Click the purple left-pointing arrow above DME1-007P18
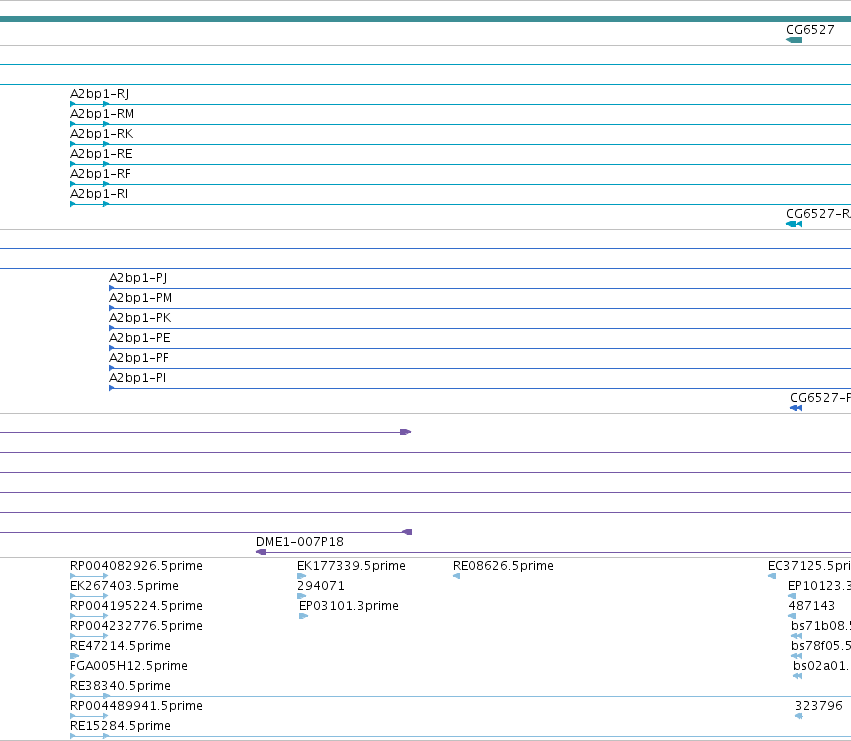This screenshot has height=741, width=851. point(407,532)
